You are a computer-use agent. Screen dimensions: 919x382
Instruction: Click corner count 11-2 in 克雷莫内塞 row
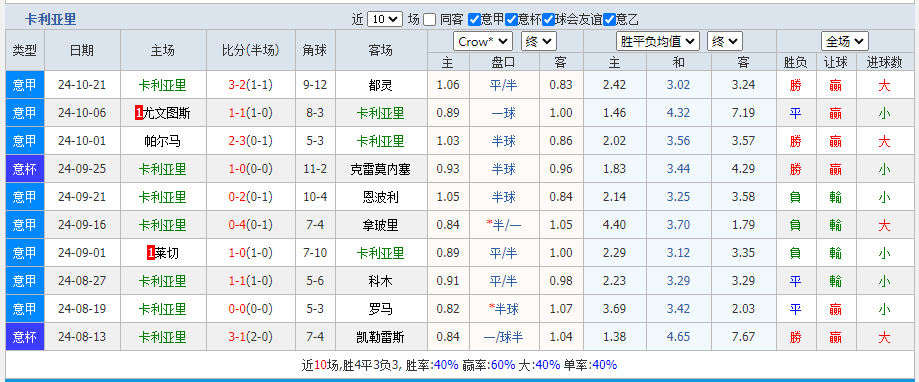(x=315, y=169)
